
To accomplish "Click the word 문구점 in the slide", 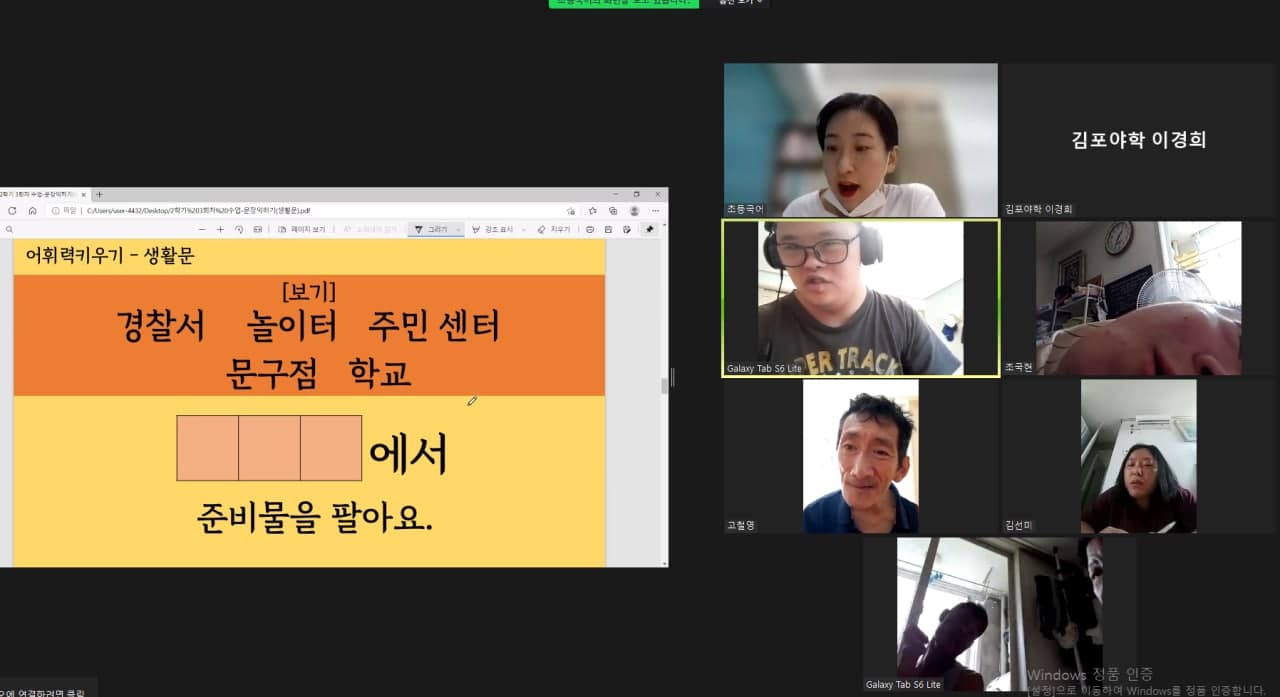I will pos(272,373).
